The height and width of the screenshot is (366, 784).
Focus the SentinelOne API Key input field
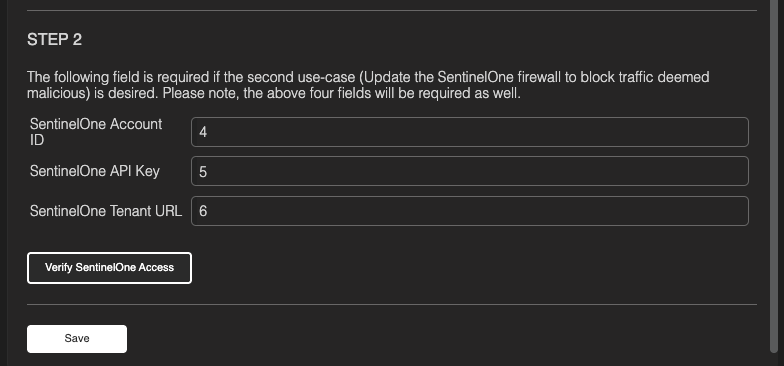(x=470, y=171)
